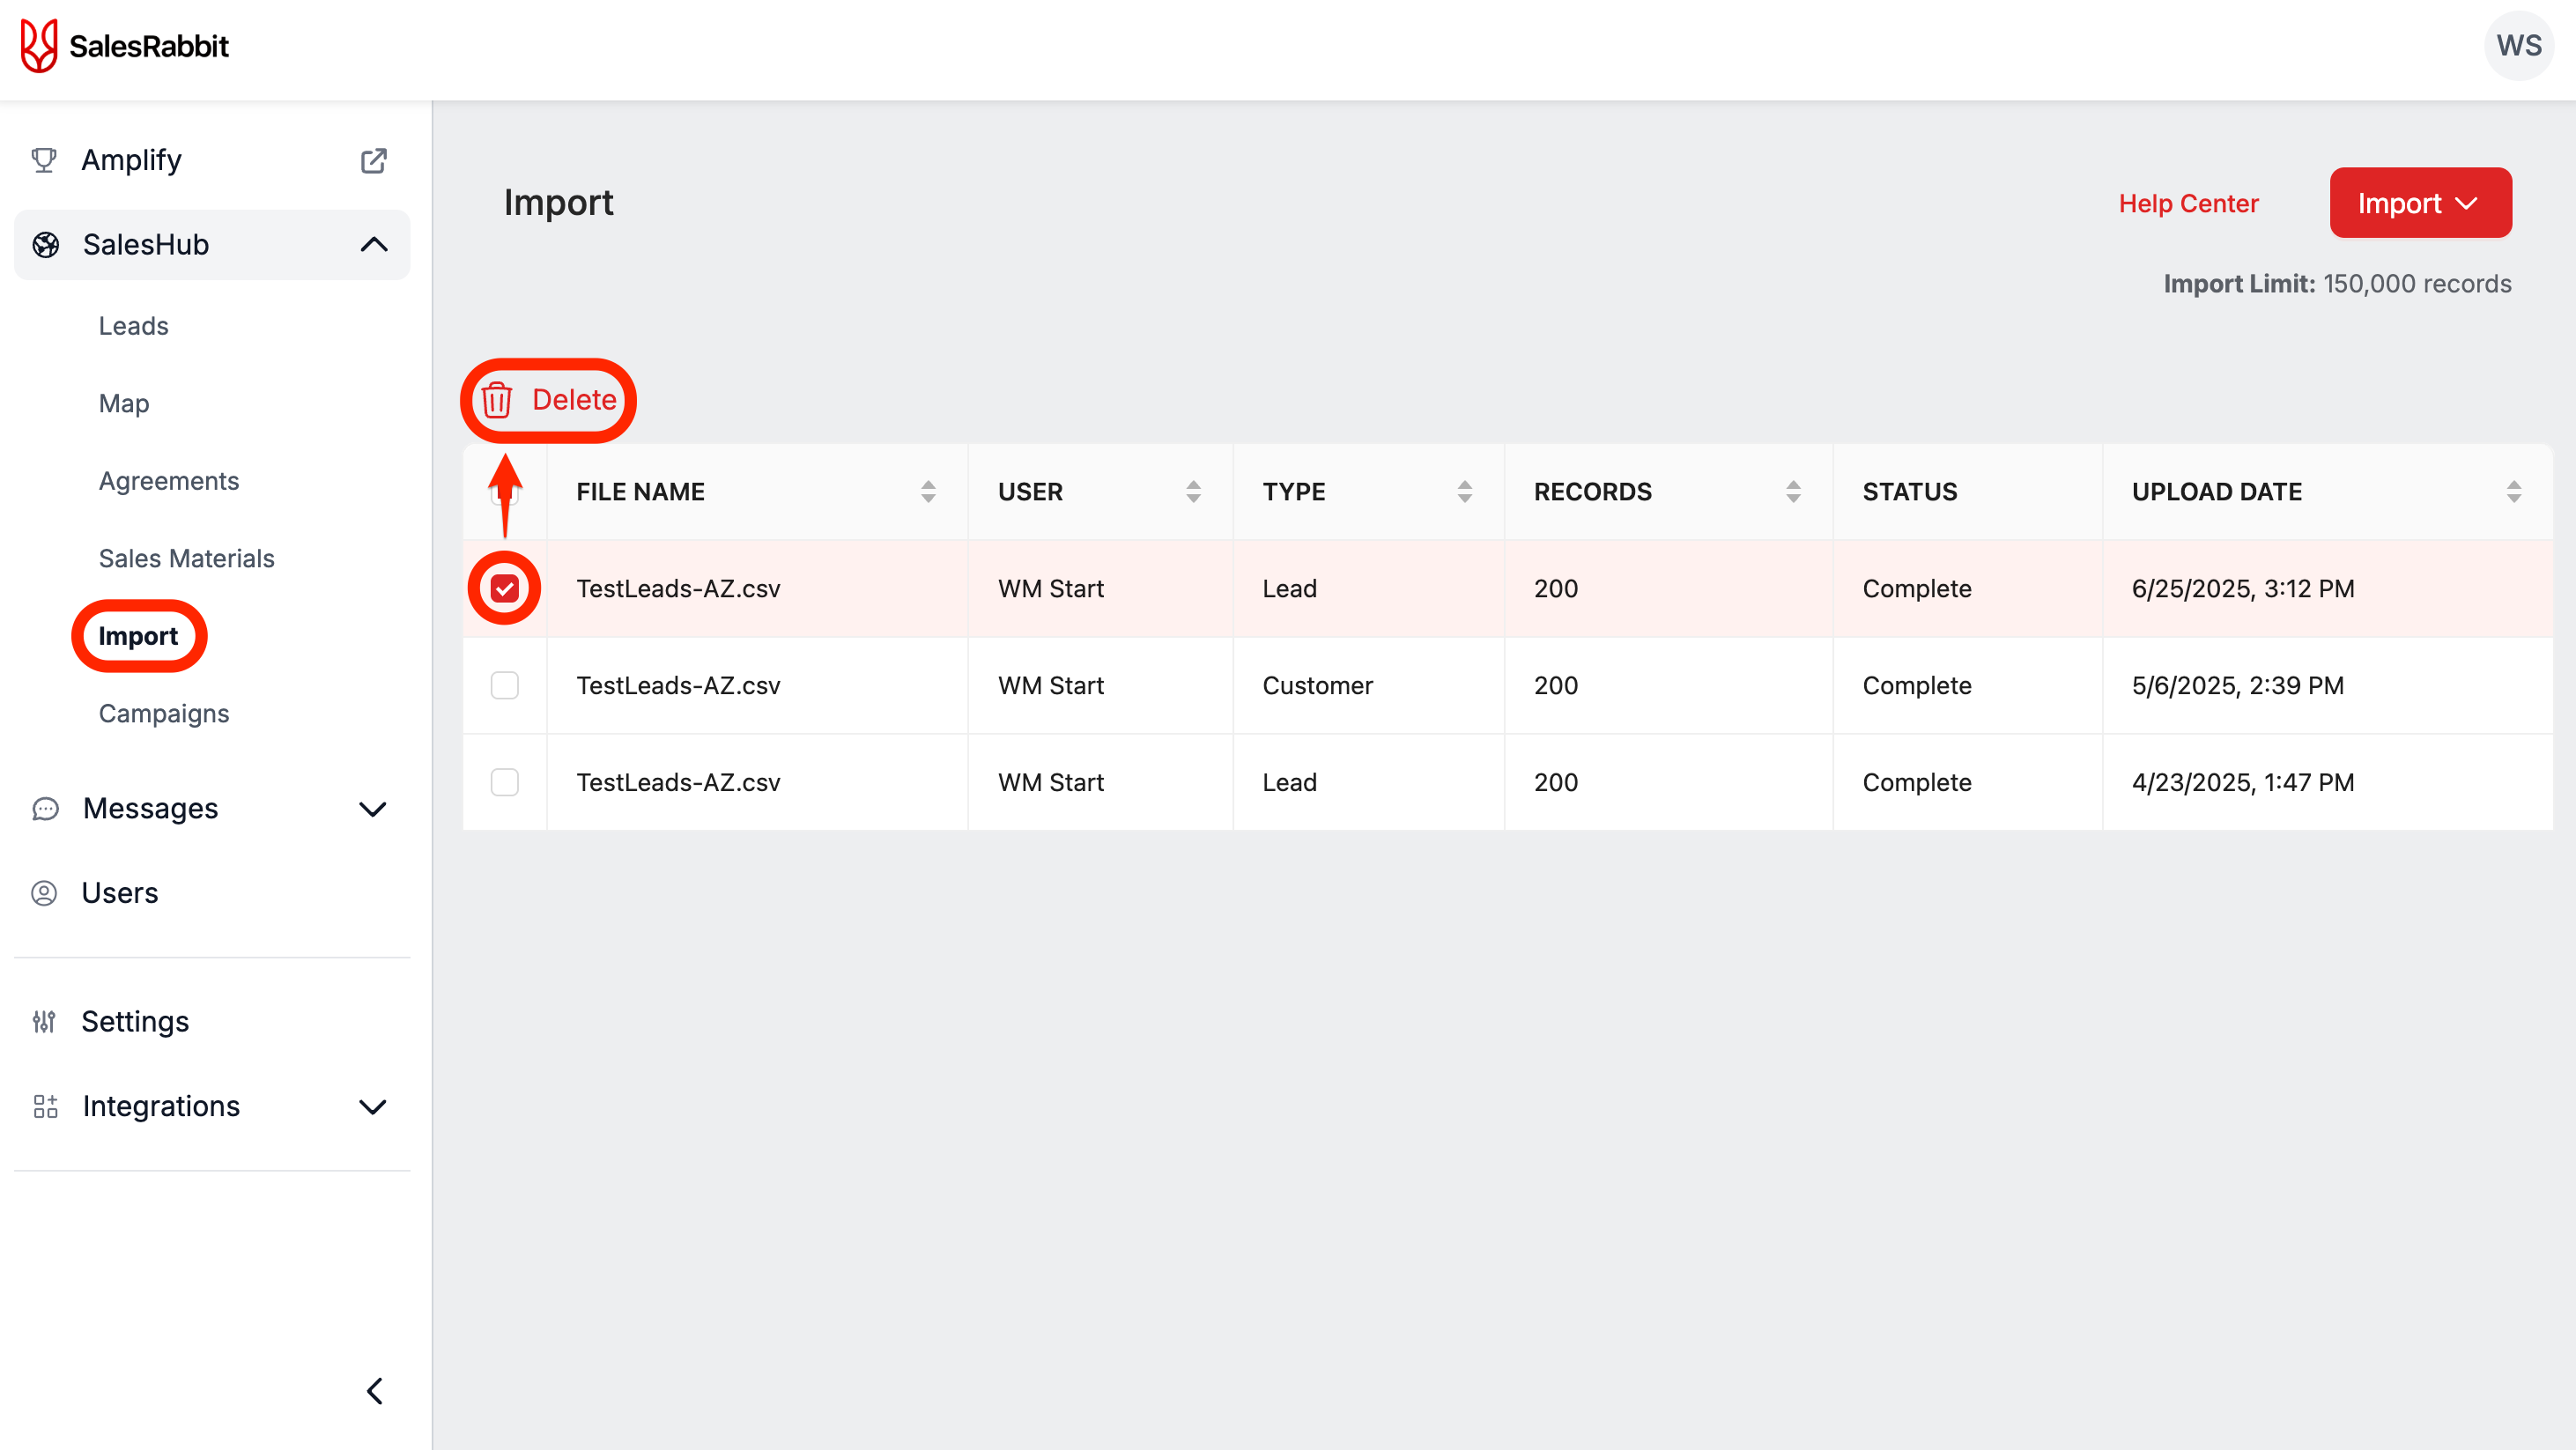Go to Users page

pyautogui.click(x=120, y=893)
